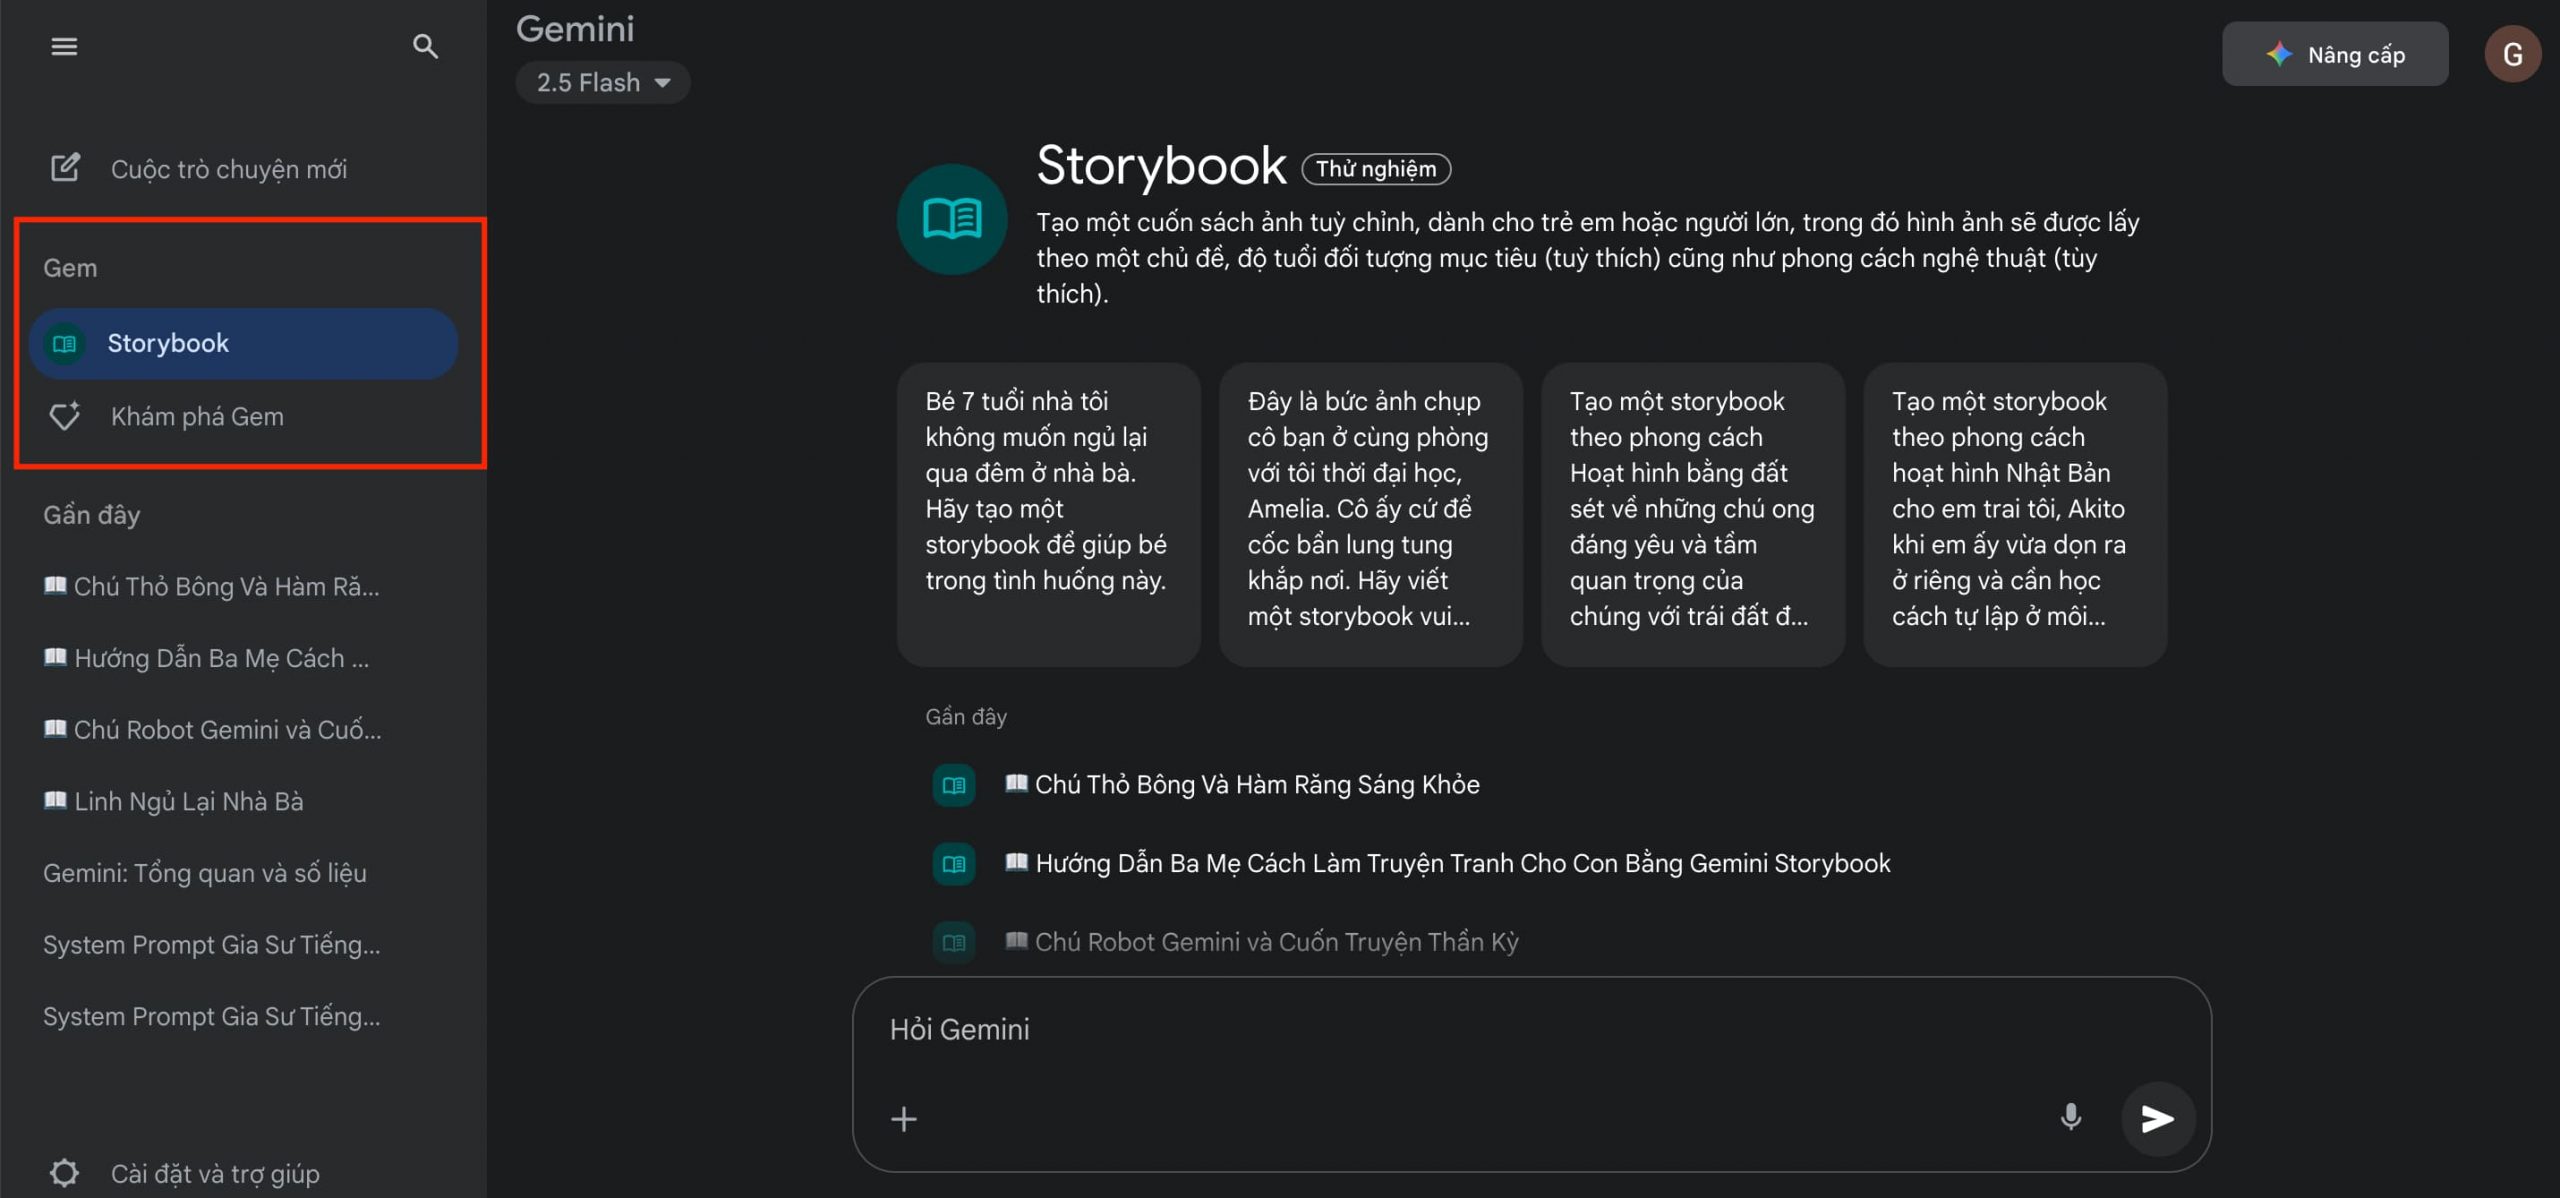Choose the 'Bé 7 tuổi nhà tôi' prompt card
The width and height of the screenshot is (2560, 1198).
point(1048,514)
